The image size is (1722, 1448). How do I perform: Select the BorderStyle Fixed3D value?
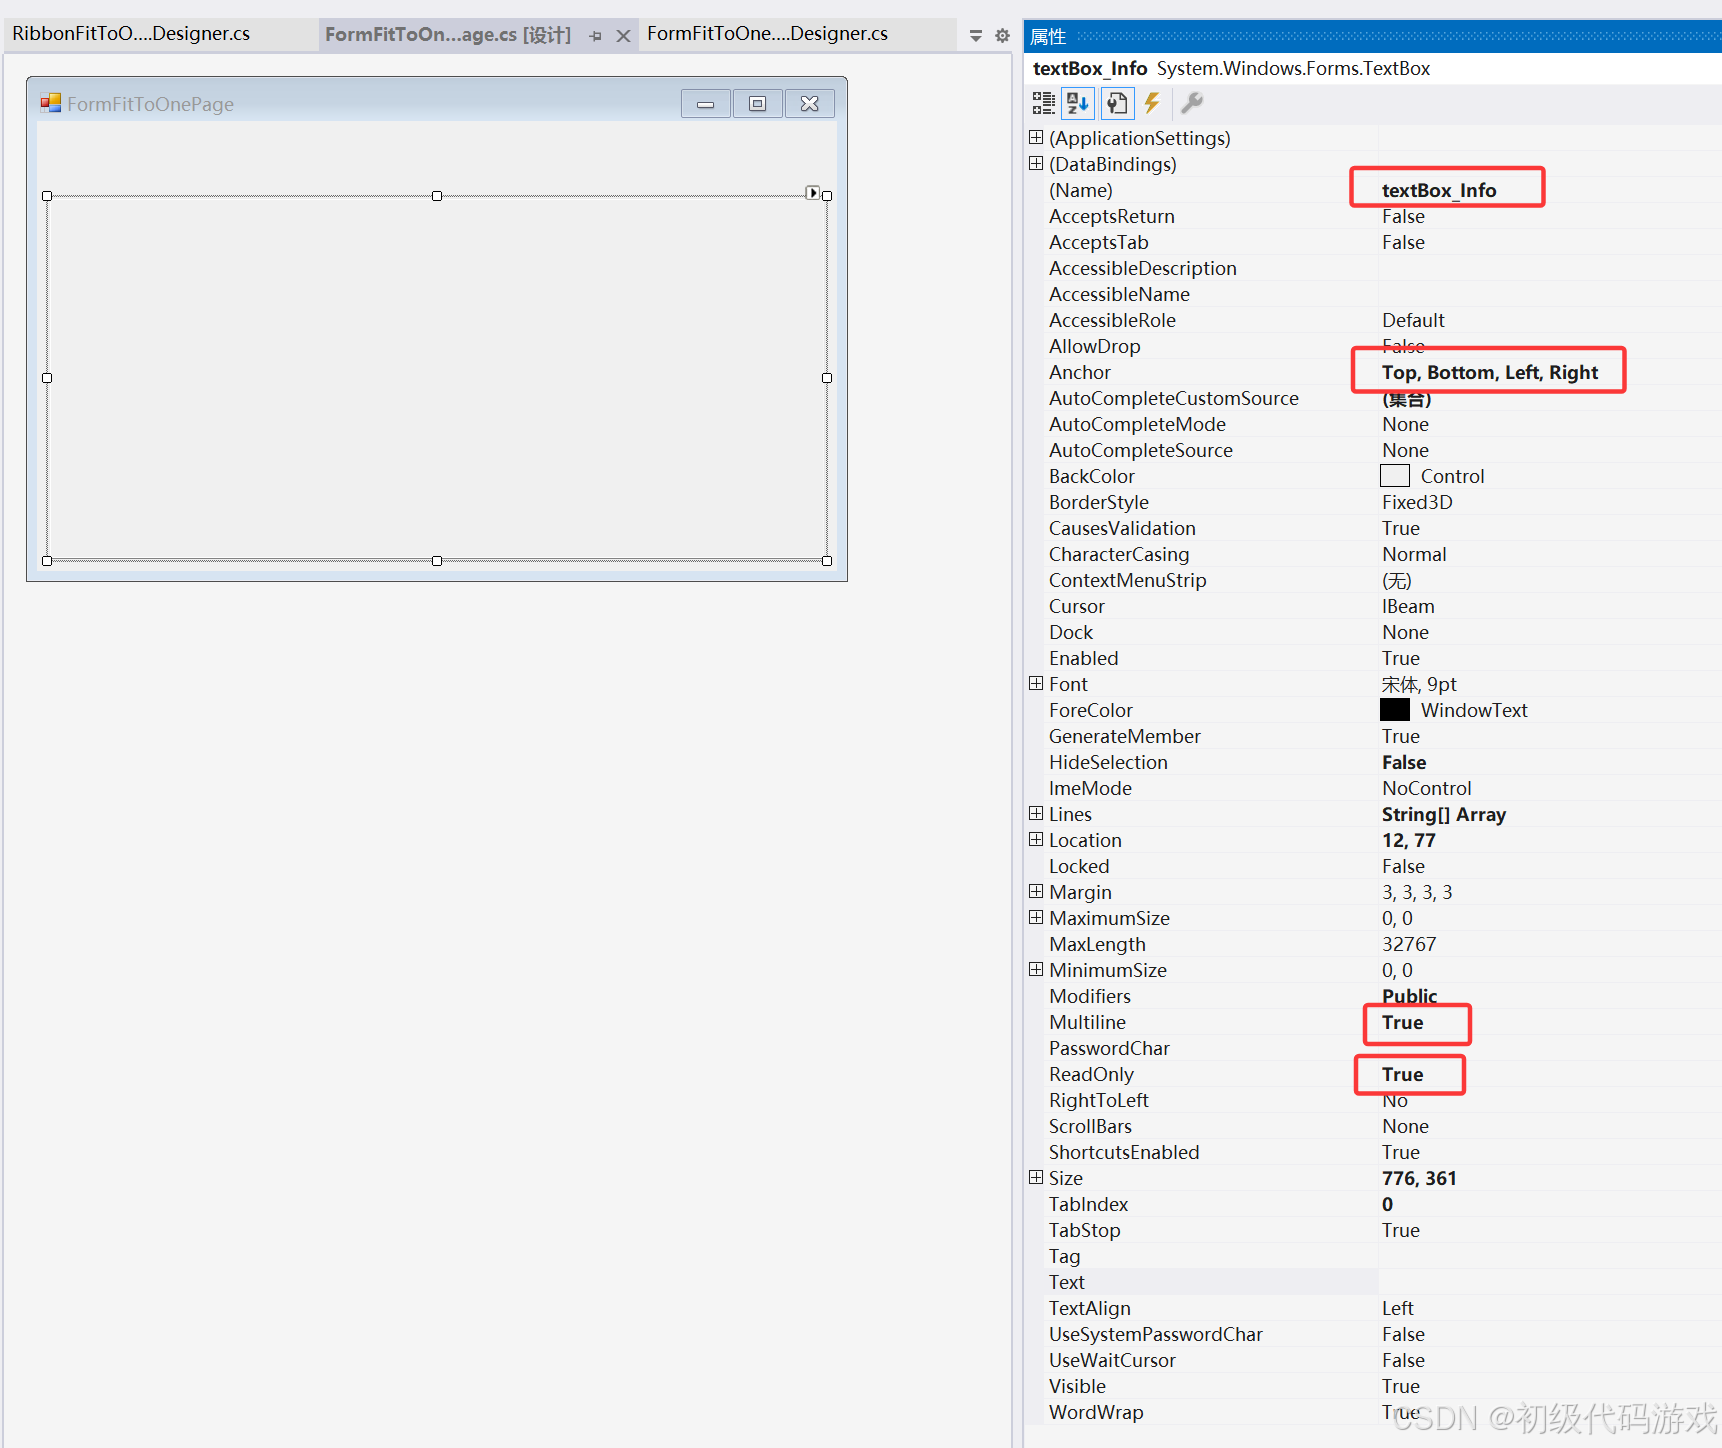point(1417,502)
